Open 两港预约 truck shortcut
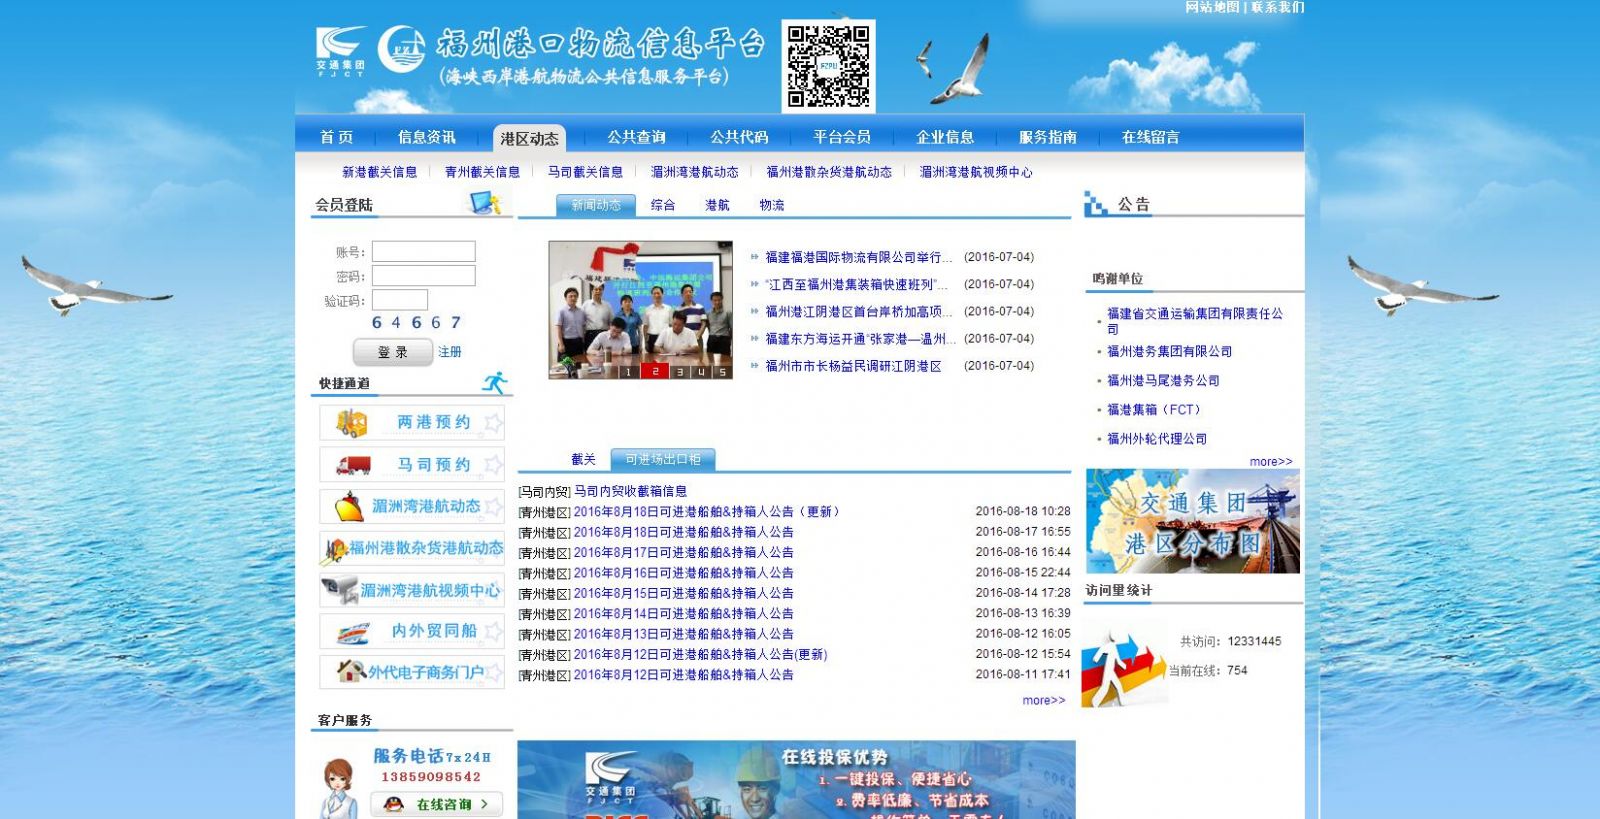Viewport: 1600px width, 819px height. (x=412, y=423)
